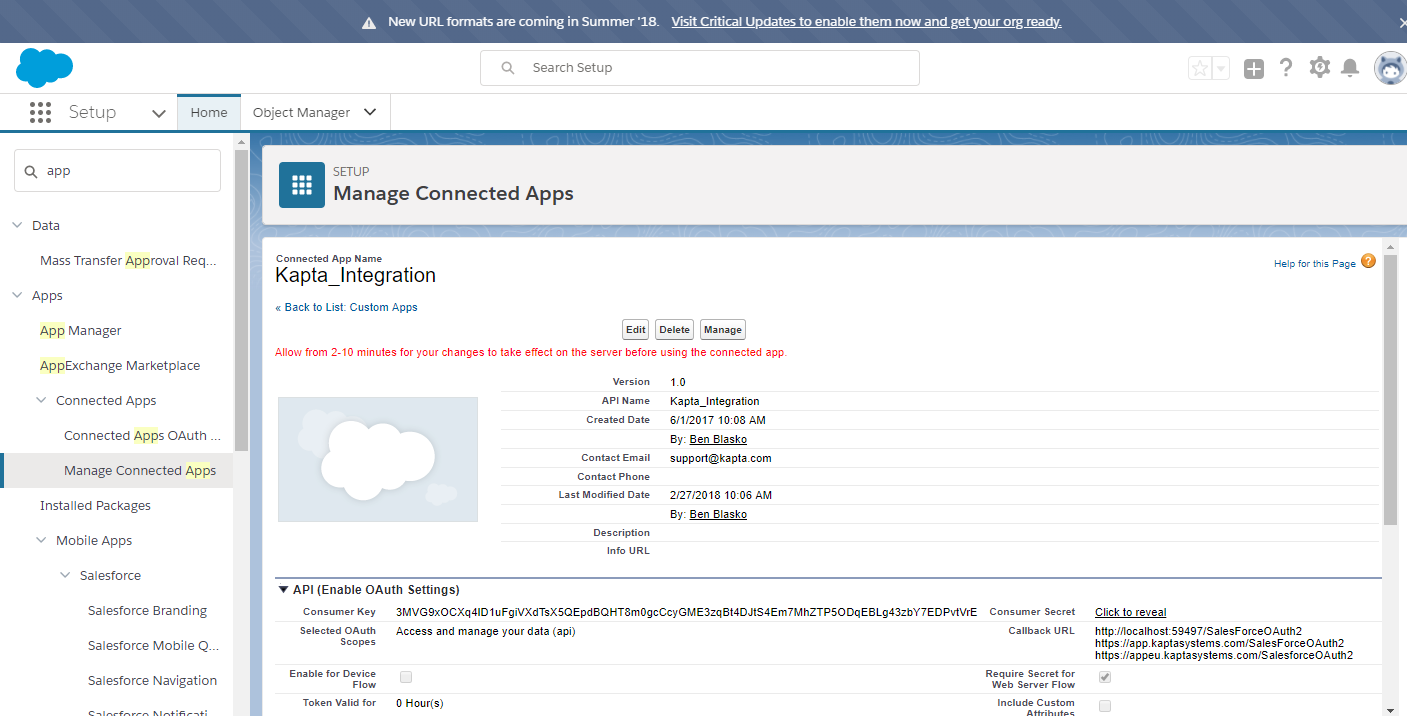Viewport: 1407px width, 716px height.
Task: Collapse the Salesforce tree node
Action: 65,575
